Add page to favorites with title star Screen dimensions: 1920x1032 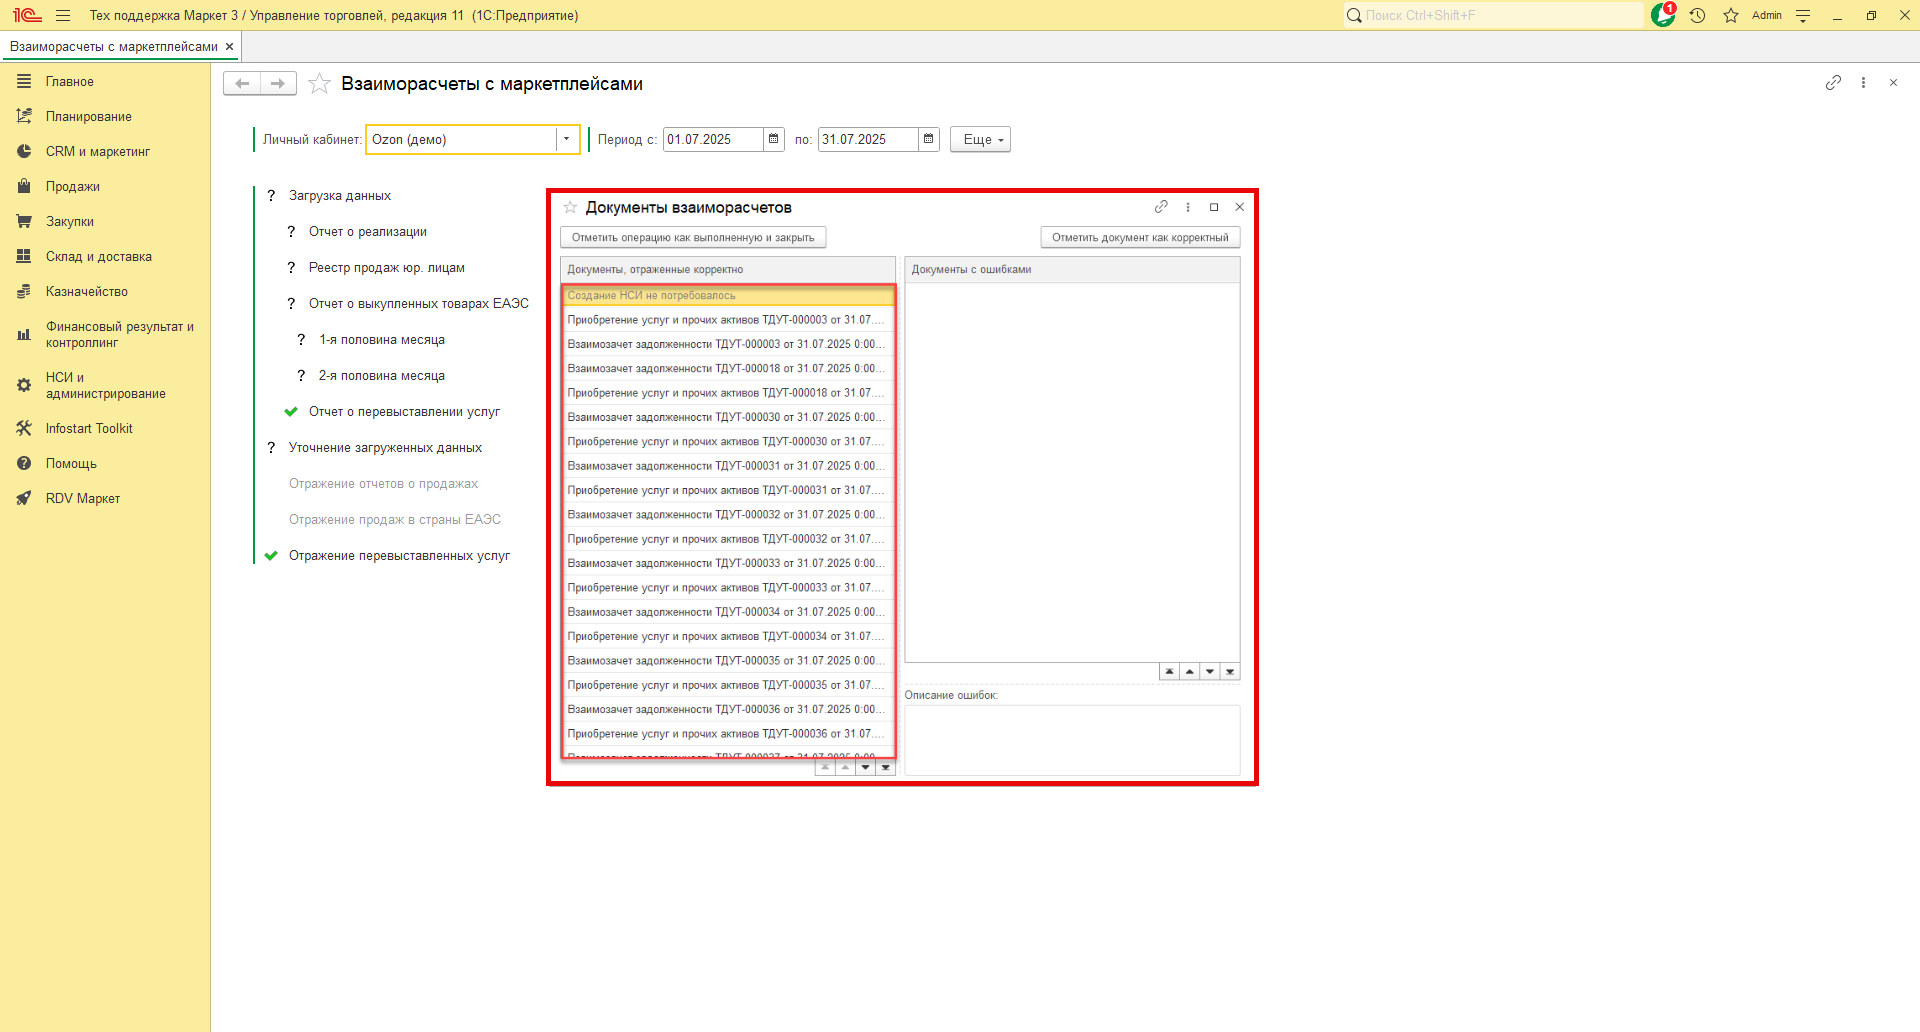coord(319,84)
